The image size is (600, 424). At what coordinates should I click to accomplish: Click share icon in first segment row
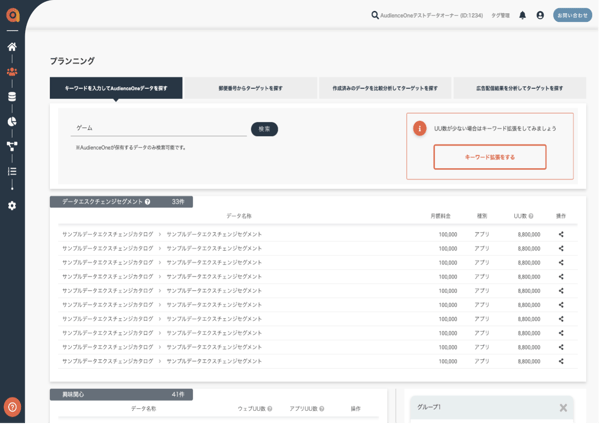point(561,235)
